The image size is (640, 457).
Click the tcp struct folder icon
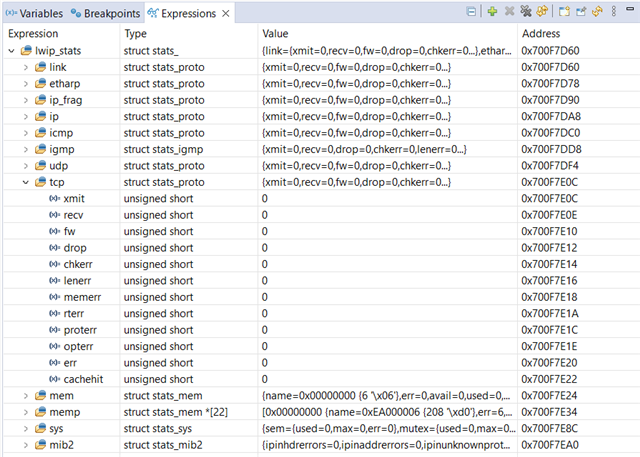[x=40, y=182]
